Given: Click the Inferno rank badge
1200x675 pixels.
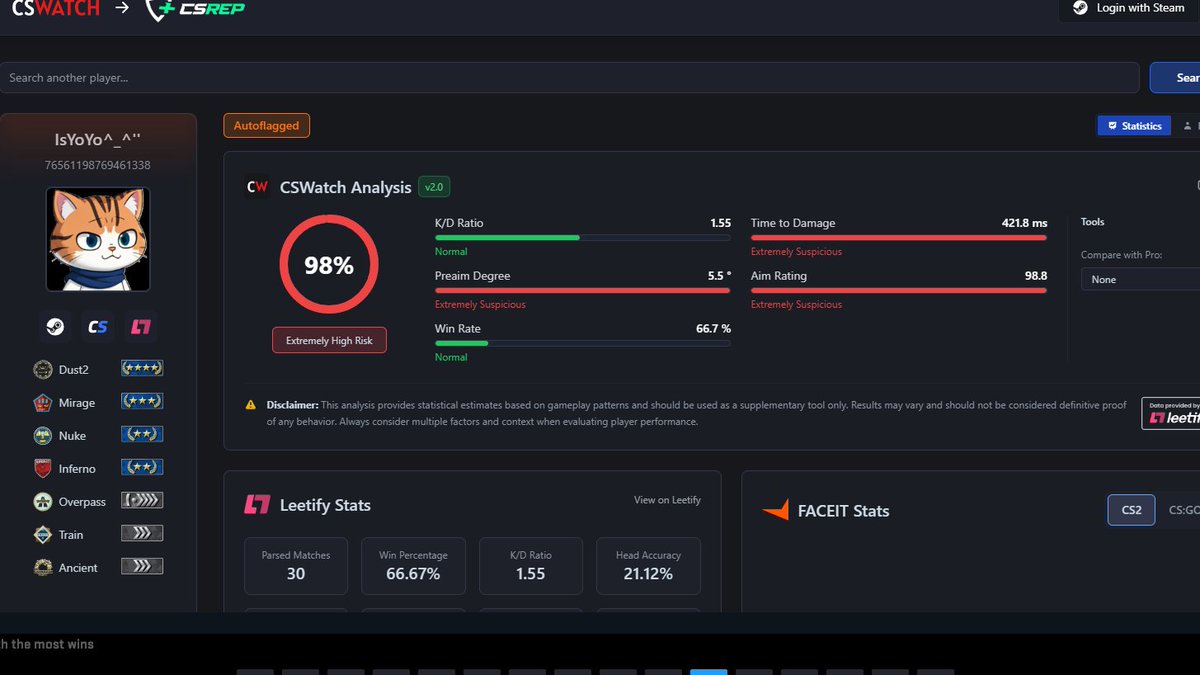Looking at the screenshot, I should coord(142,467).
